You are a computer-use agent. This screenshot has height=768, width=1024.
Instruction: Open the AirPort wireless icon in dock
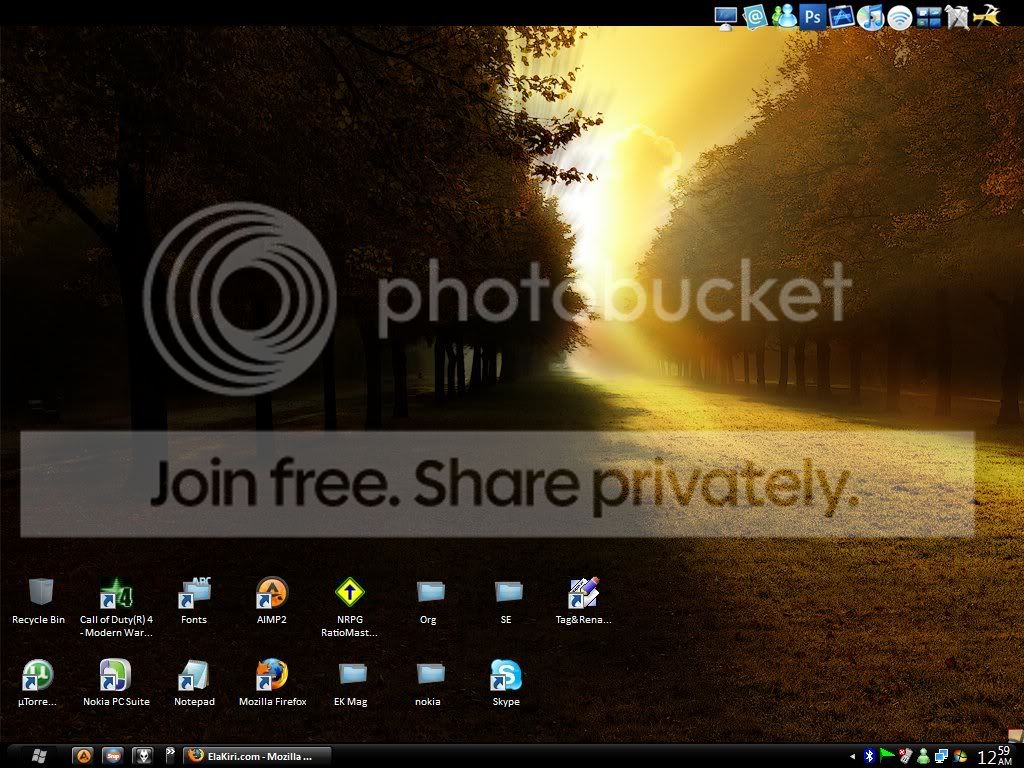point(899,18)
